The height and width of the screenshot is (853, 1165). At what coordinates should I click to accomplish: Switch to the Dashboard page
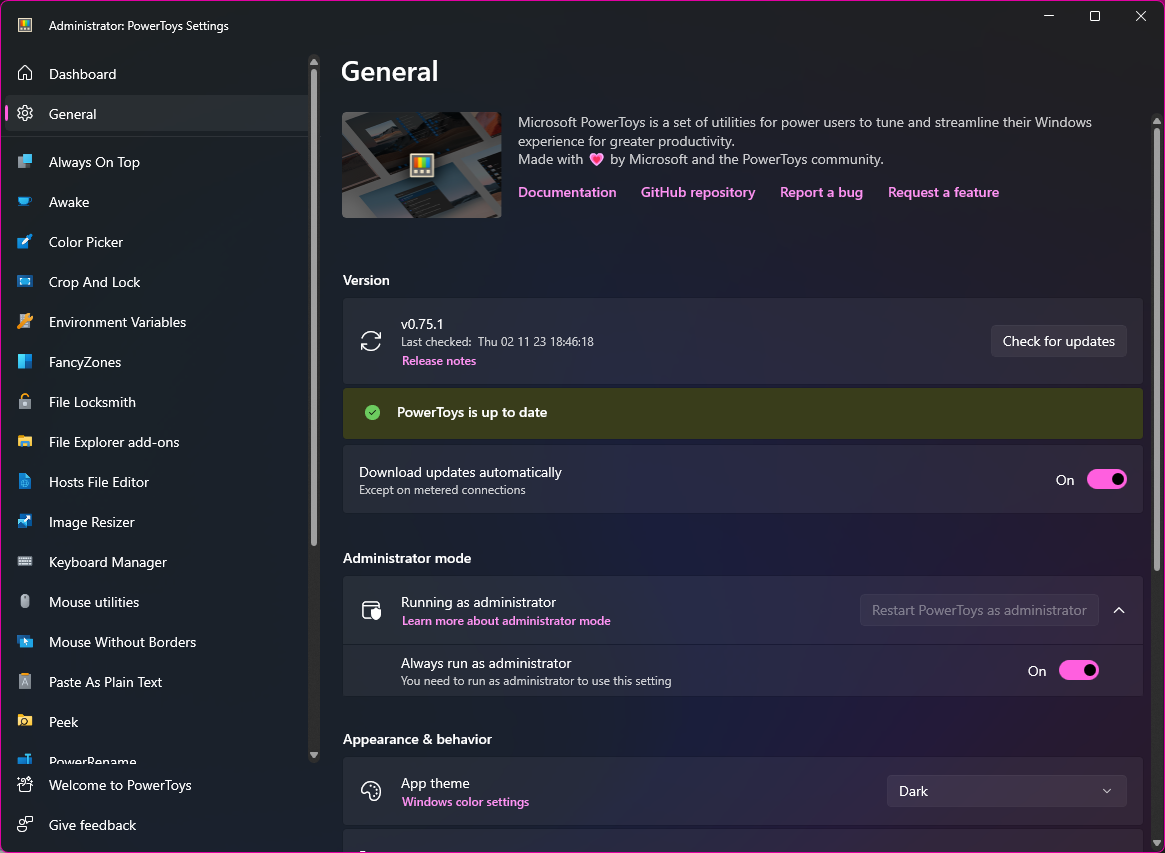pyautogui.click(x=82, y=73)
